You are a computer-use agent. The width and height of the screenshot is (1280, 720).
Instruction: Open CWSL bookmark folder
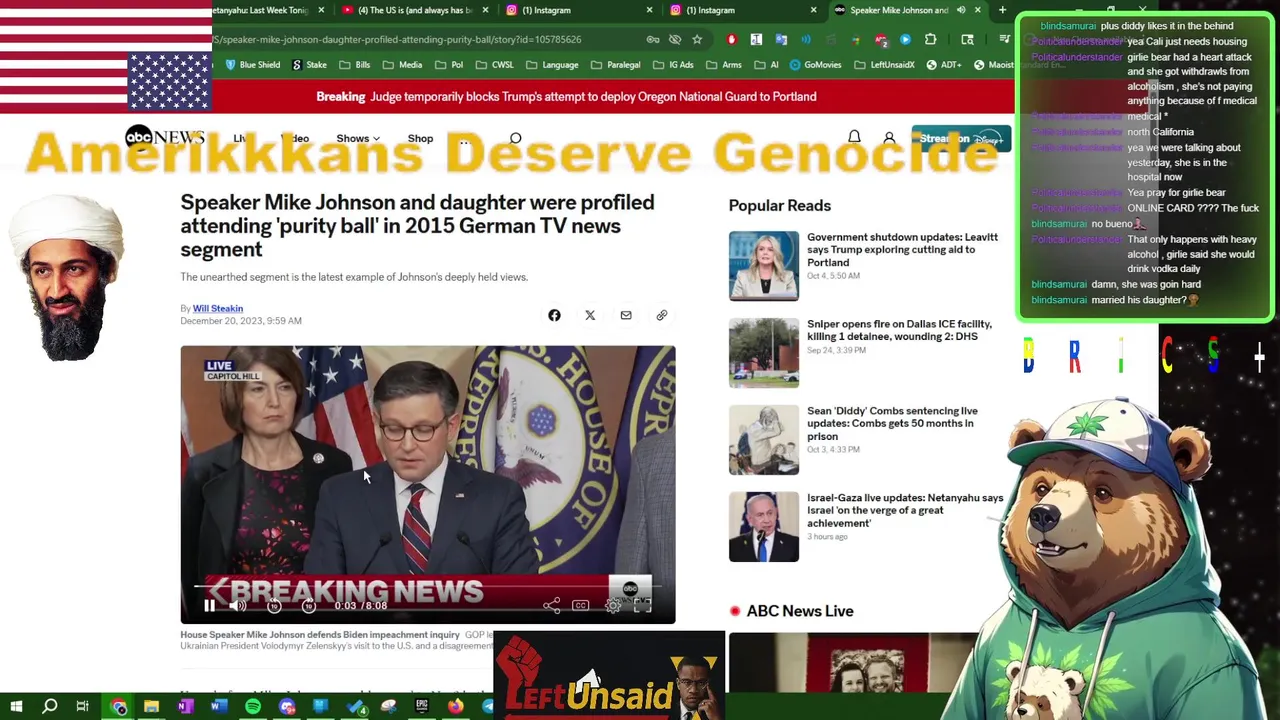(495, 65)
